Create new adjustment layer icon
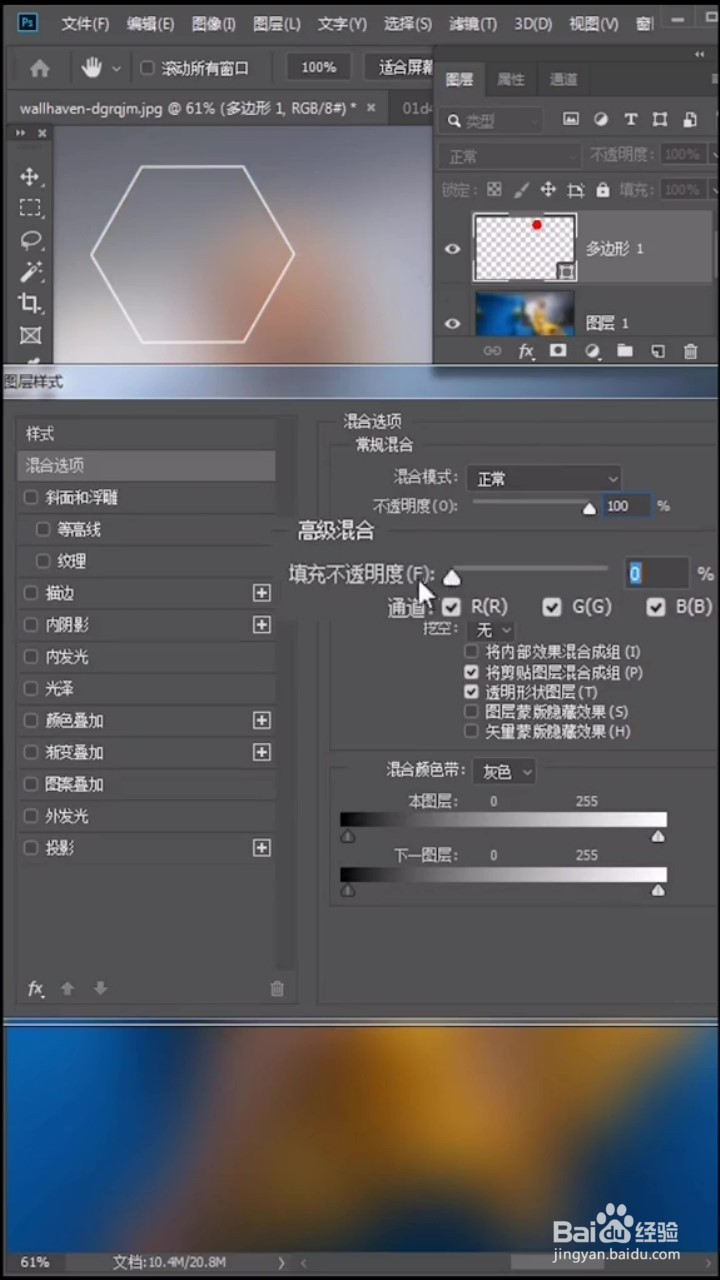This screenshot has width=720, height=1280. point(592,351)
